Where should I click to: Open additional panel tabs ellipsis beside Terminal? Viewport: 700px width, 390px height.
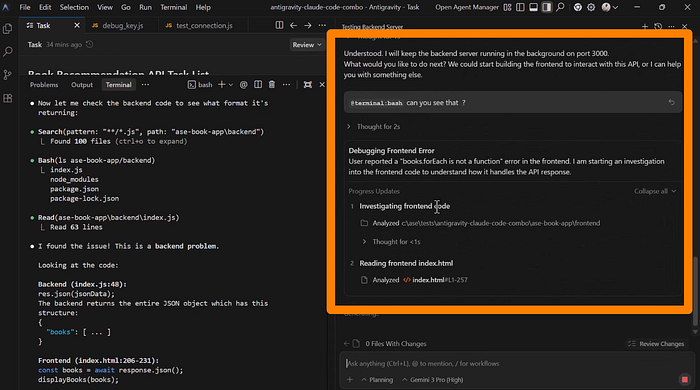pos(146,85)
